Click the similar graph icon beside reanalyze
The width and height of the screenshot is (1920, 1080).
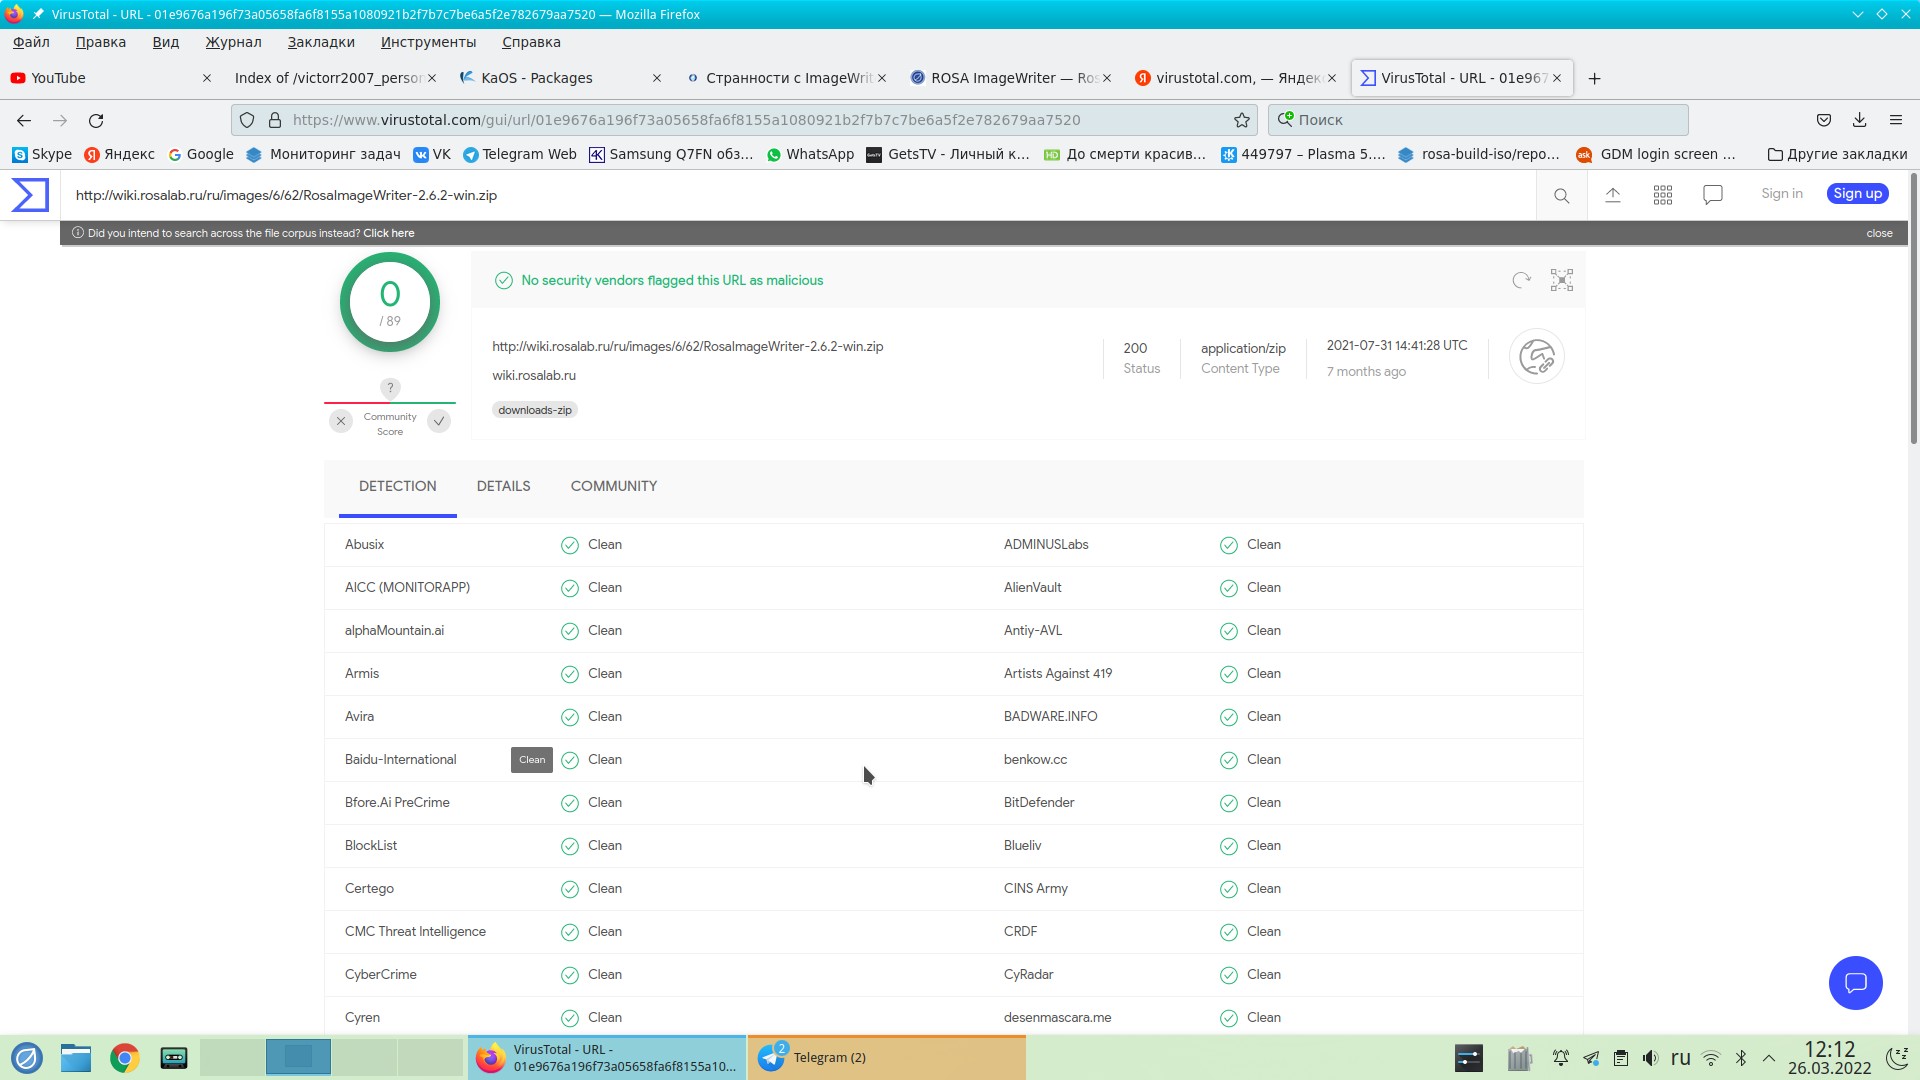pos(1561,281)
